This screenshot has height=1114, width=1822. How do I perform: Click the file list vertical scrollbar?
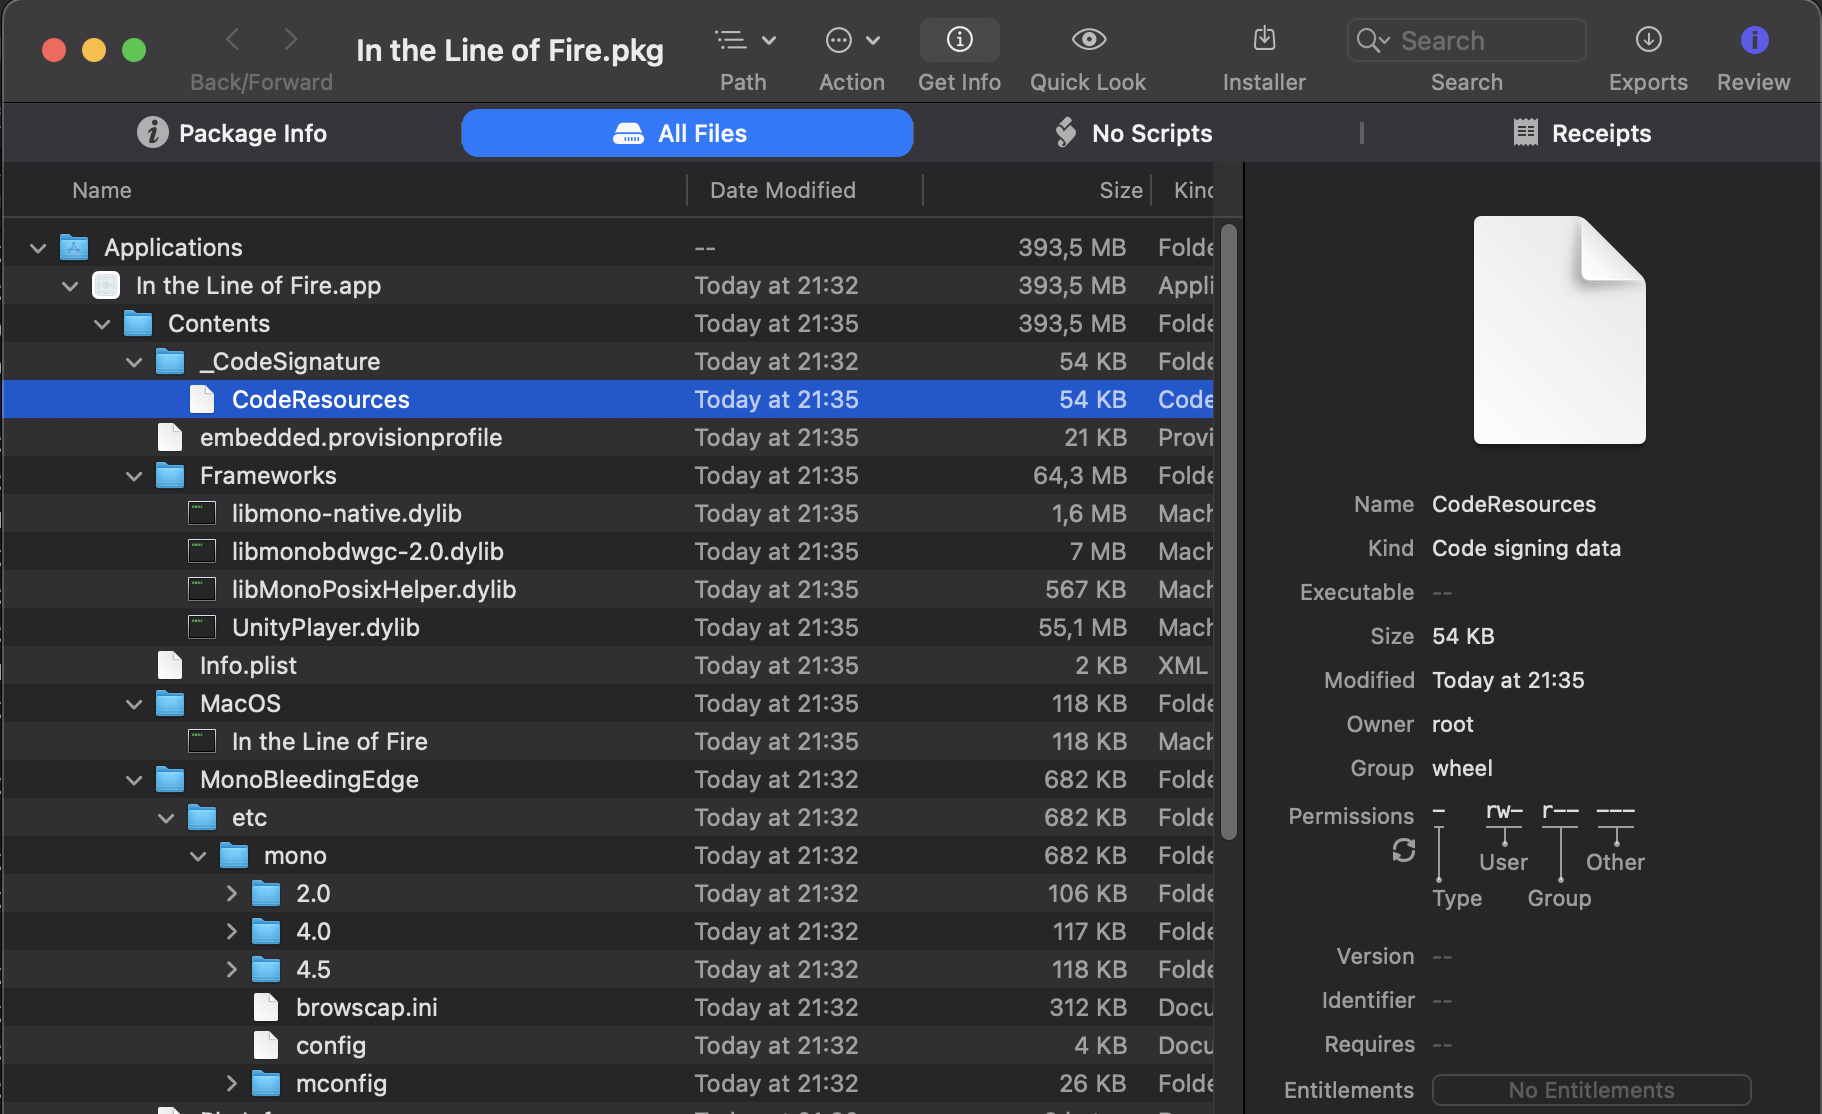[1229, 530]
